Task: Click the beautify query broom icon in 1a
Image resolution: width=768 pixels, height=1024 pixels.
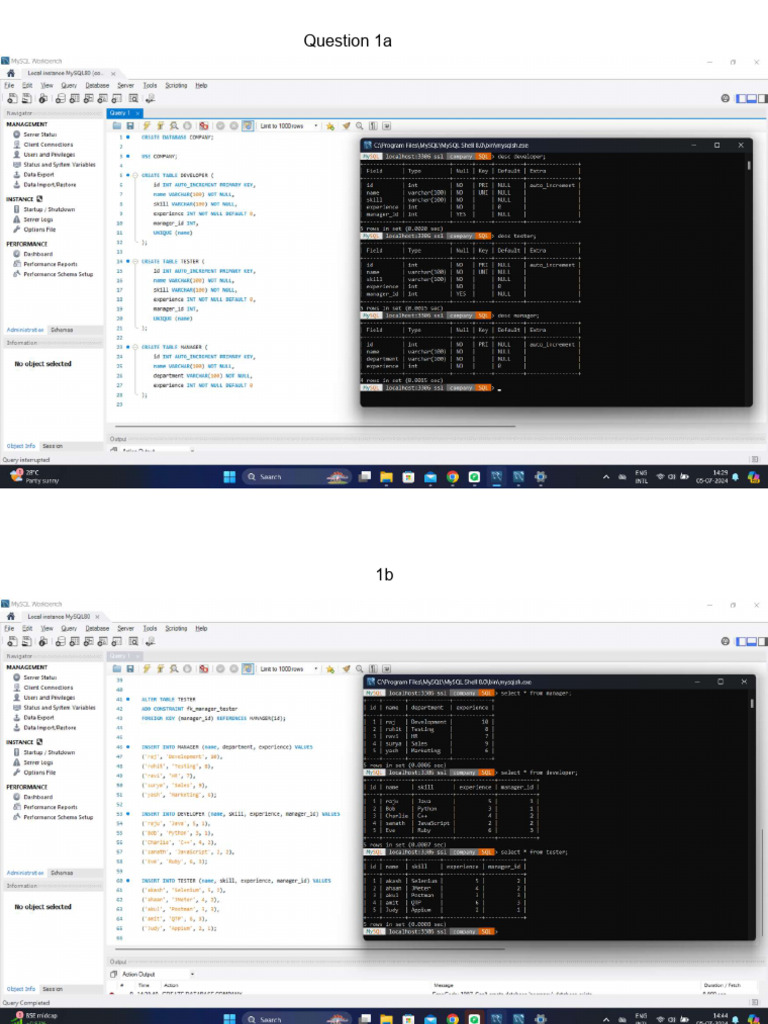Action: click(346, 126)
